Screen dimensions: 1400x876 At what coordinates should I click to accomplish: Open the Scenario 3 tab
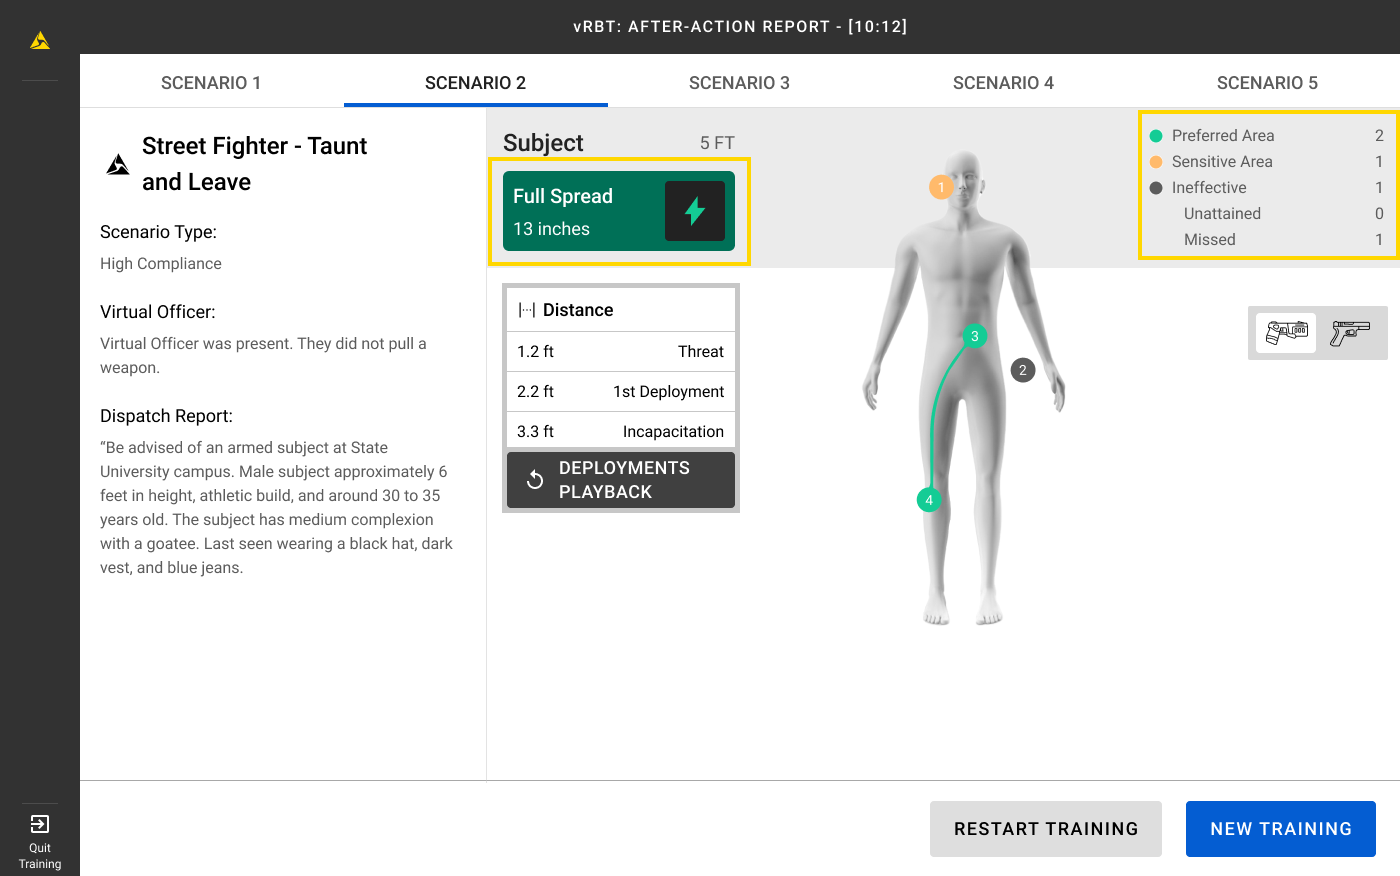point(739,83)
